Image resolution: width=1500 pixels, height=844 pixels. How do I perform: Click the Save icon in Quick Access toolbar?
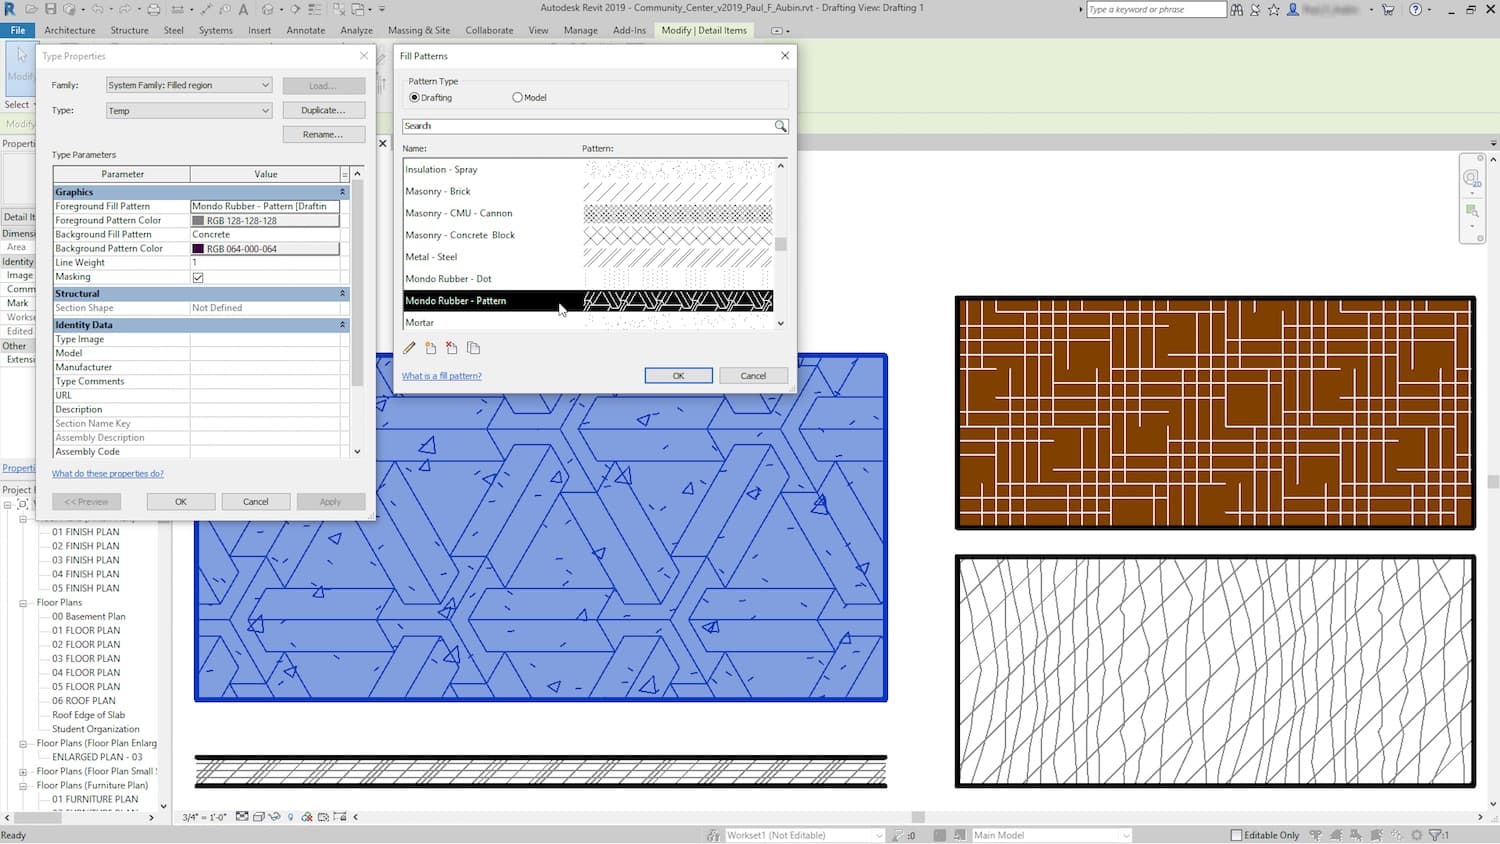pos(51,9)
